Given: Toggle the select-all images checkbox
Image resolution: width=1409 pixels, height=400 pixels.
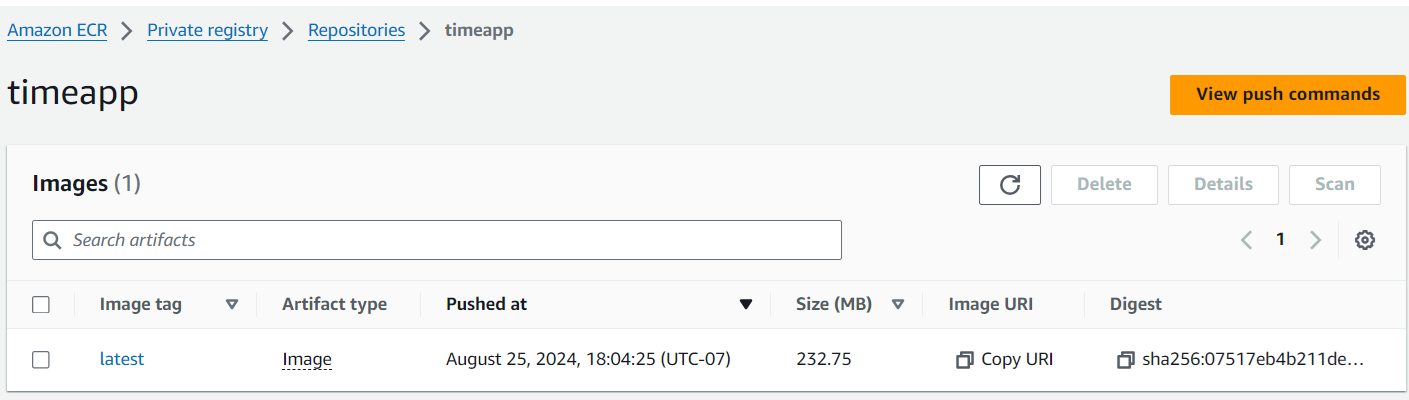Looking at the screenshot, I should [41, 305].
